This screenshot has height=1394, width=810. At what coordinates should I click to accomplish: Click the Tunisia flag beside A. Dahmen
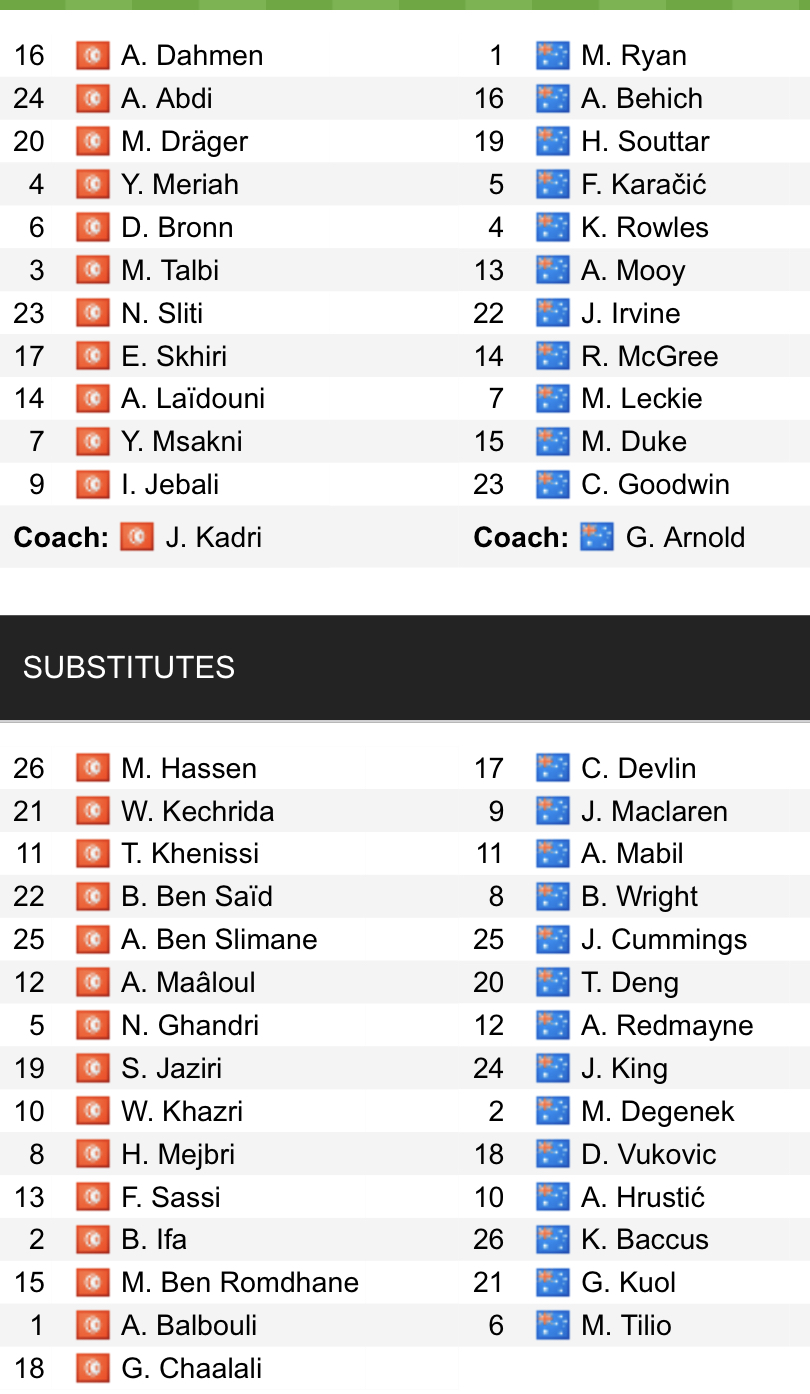tap(92, 55)
